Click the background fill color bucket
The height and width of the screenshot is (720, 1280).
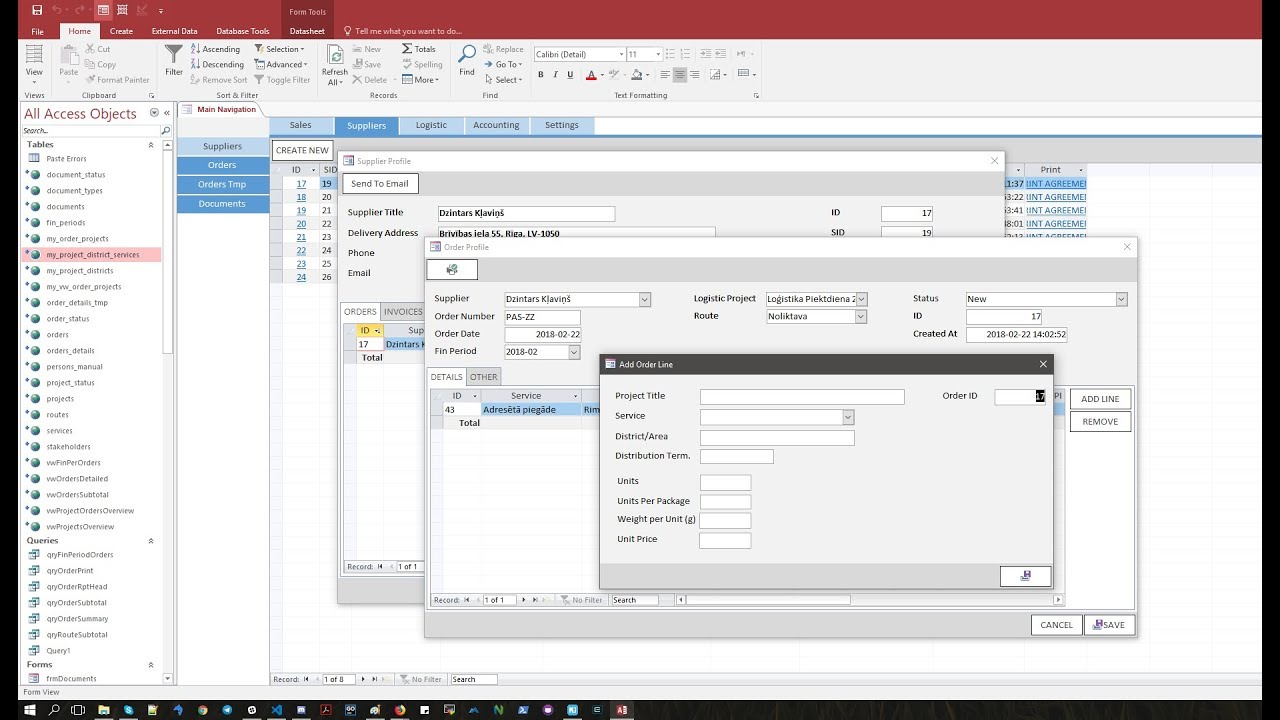[637, 75]
